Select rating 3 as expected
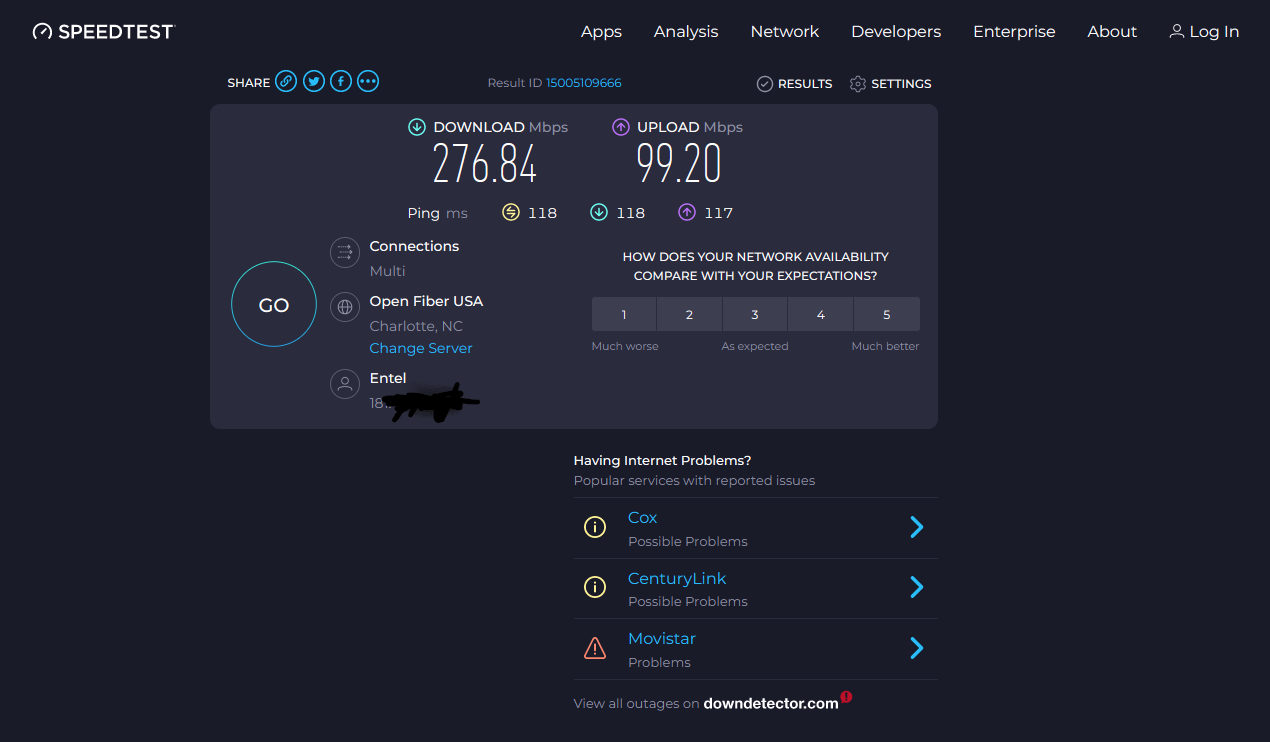 (x=755, y=314)
